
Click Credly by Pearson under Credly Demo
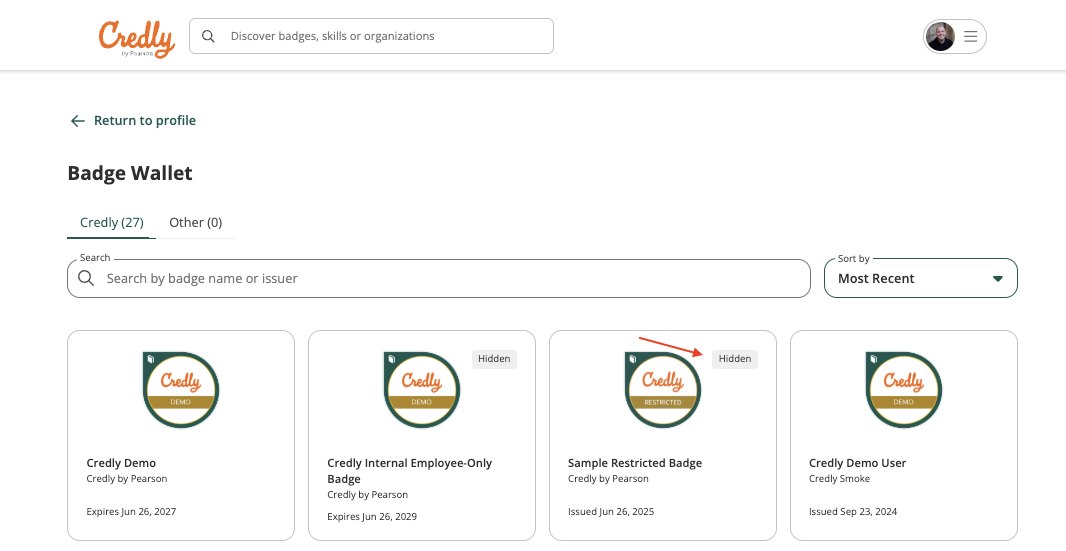click(x=127, y=479)
